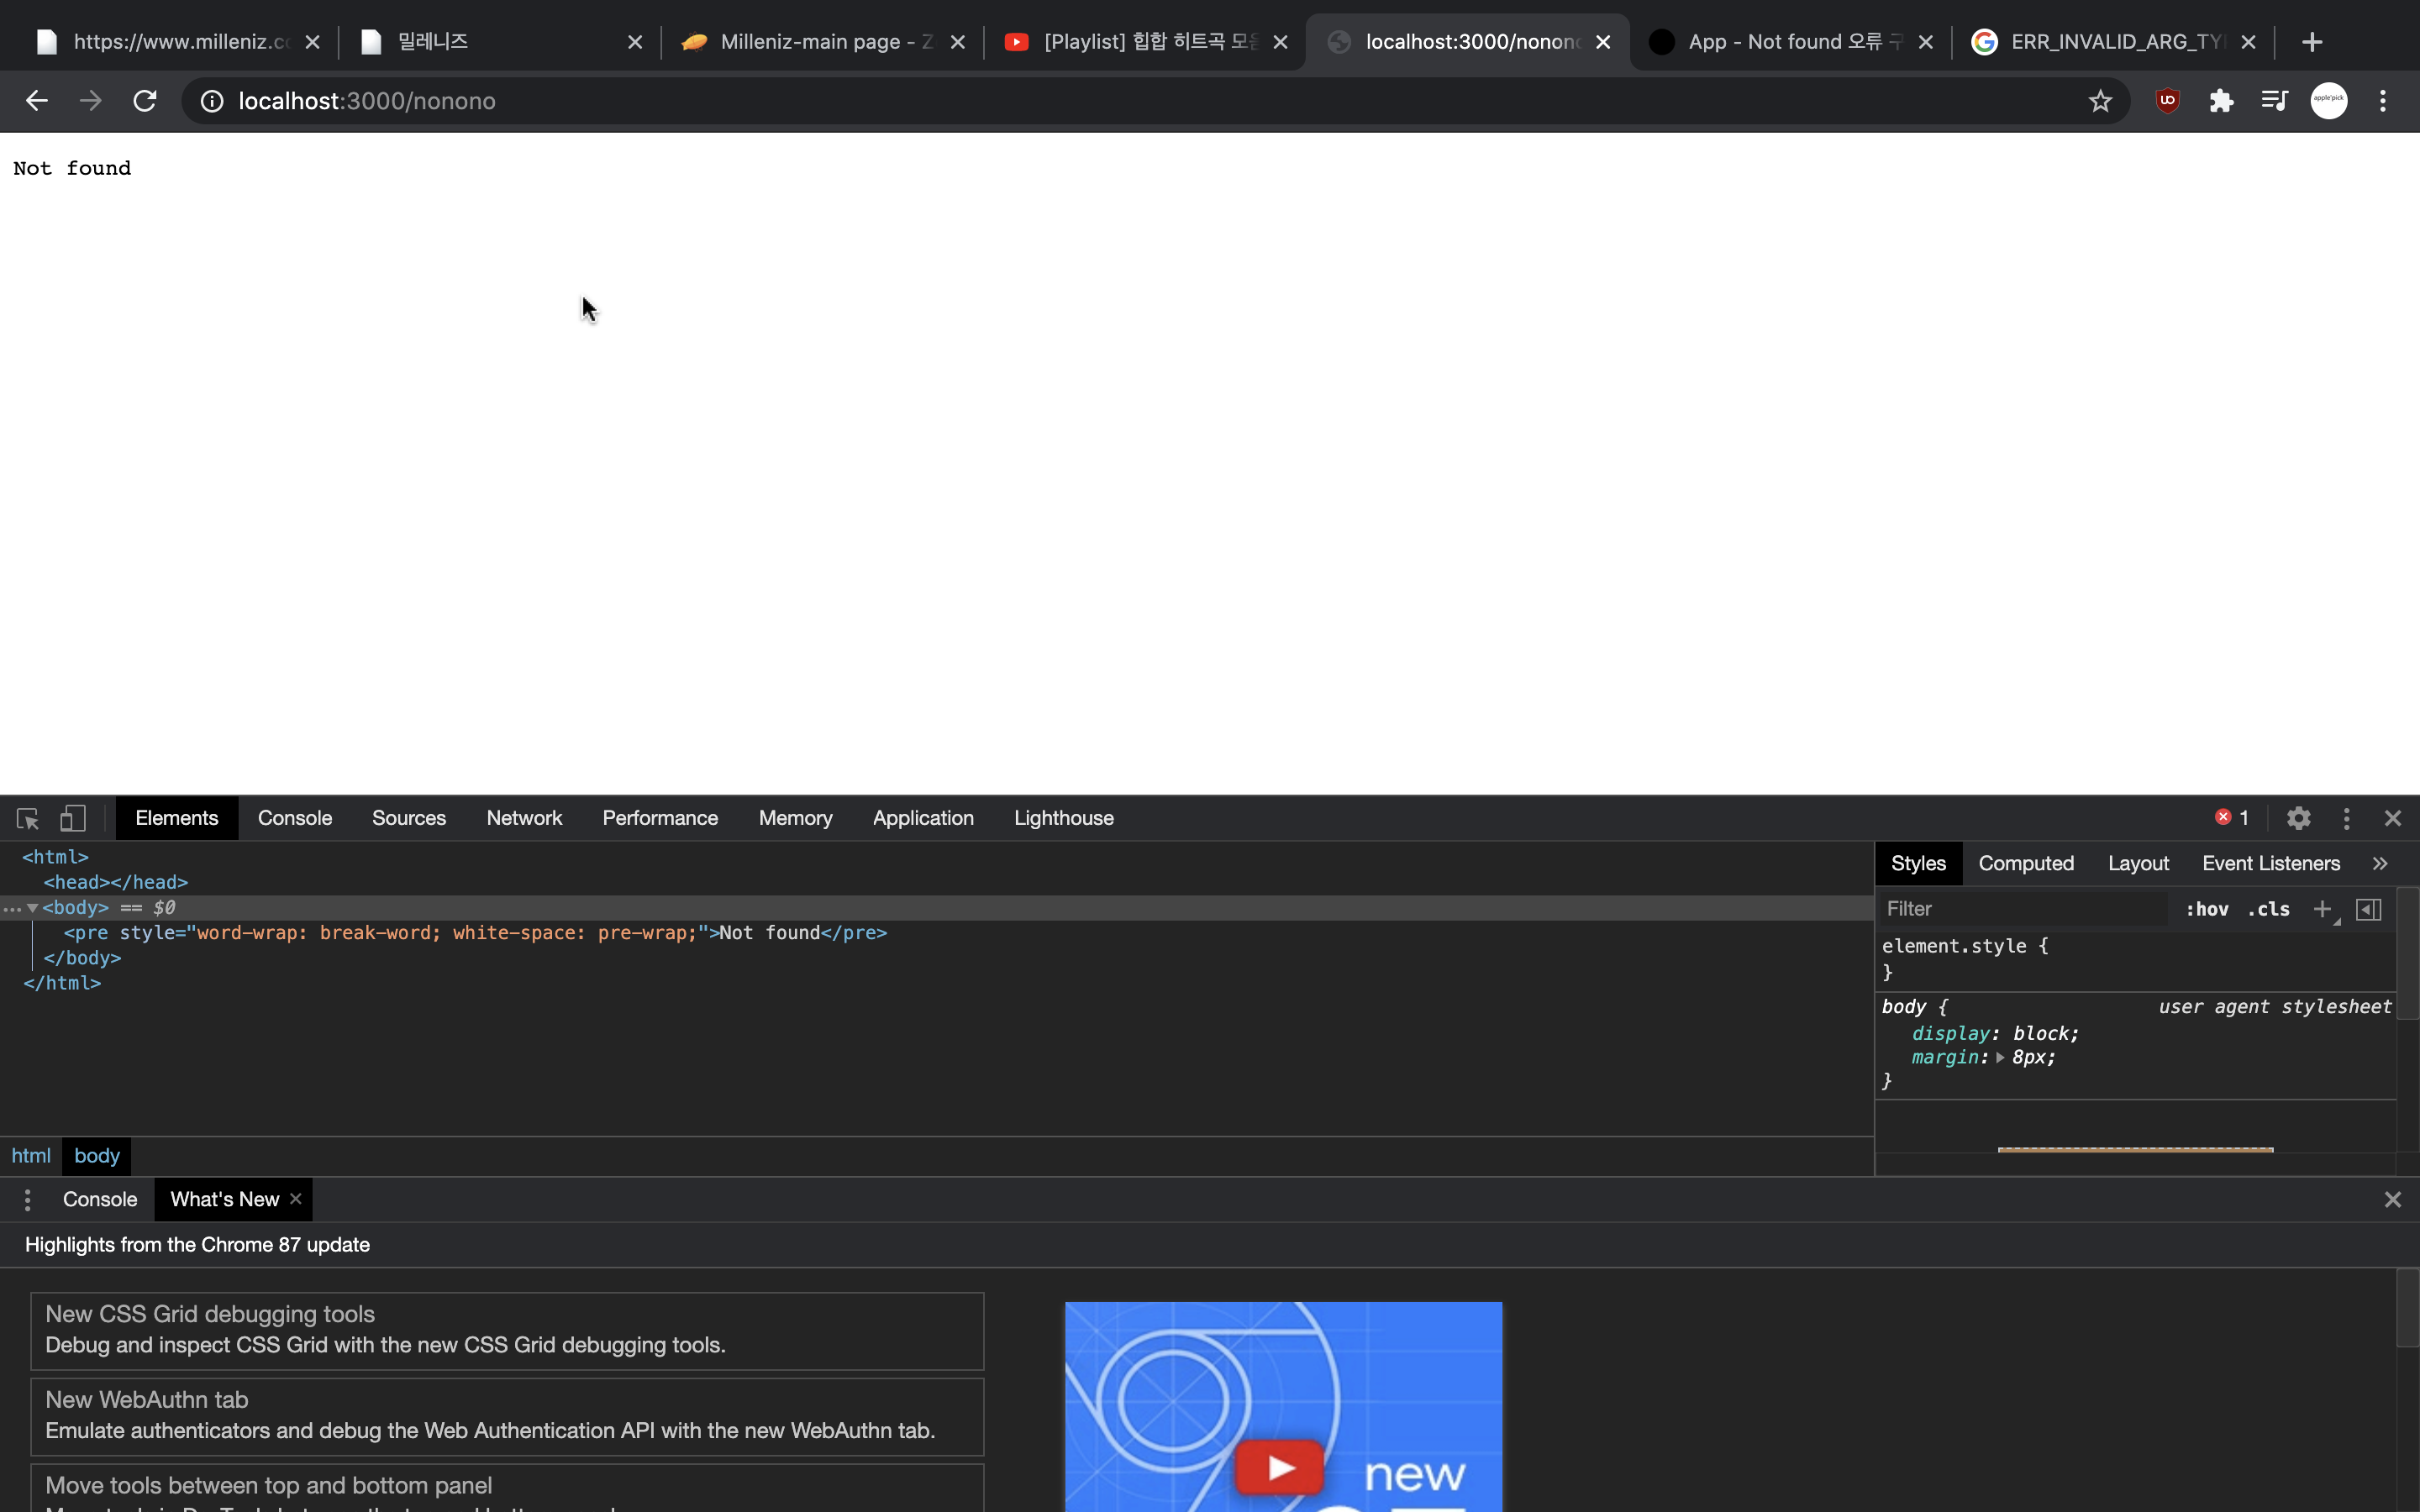Bookmark this page with star icon

(2100, 101)
